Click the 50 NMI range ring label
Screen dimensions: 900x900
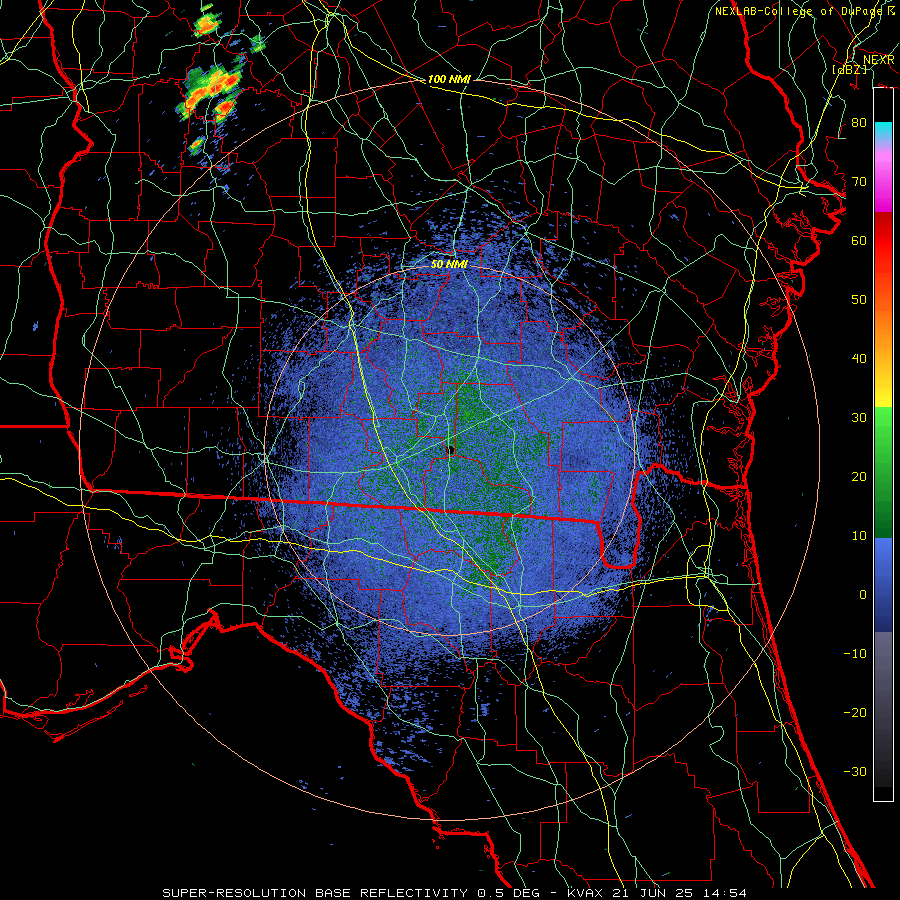point(449,264)
